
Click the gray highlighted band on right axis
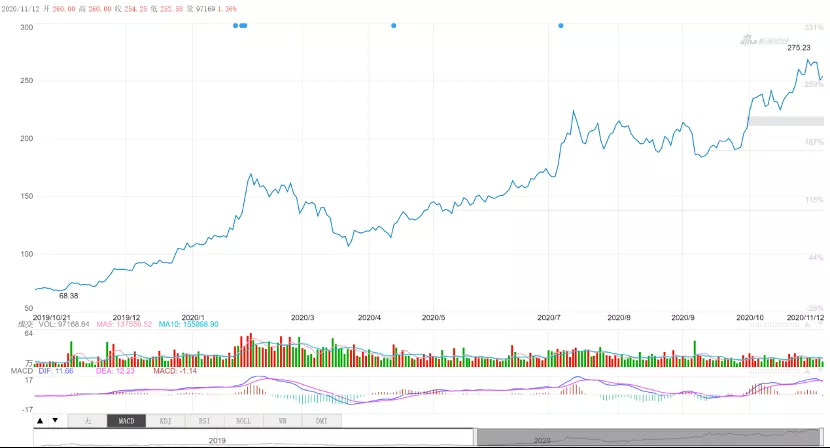(x=786, y=121)
